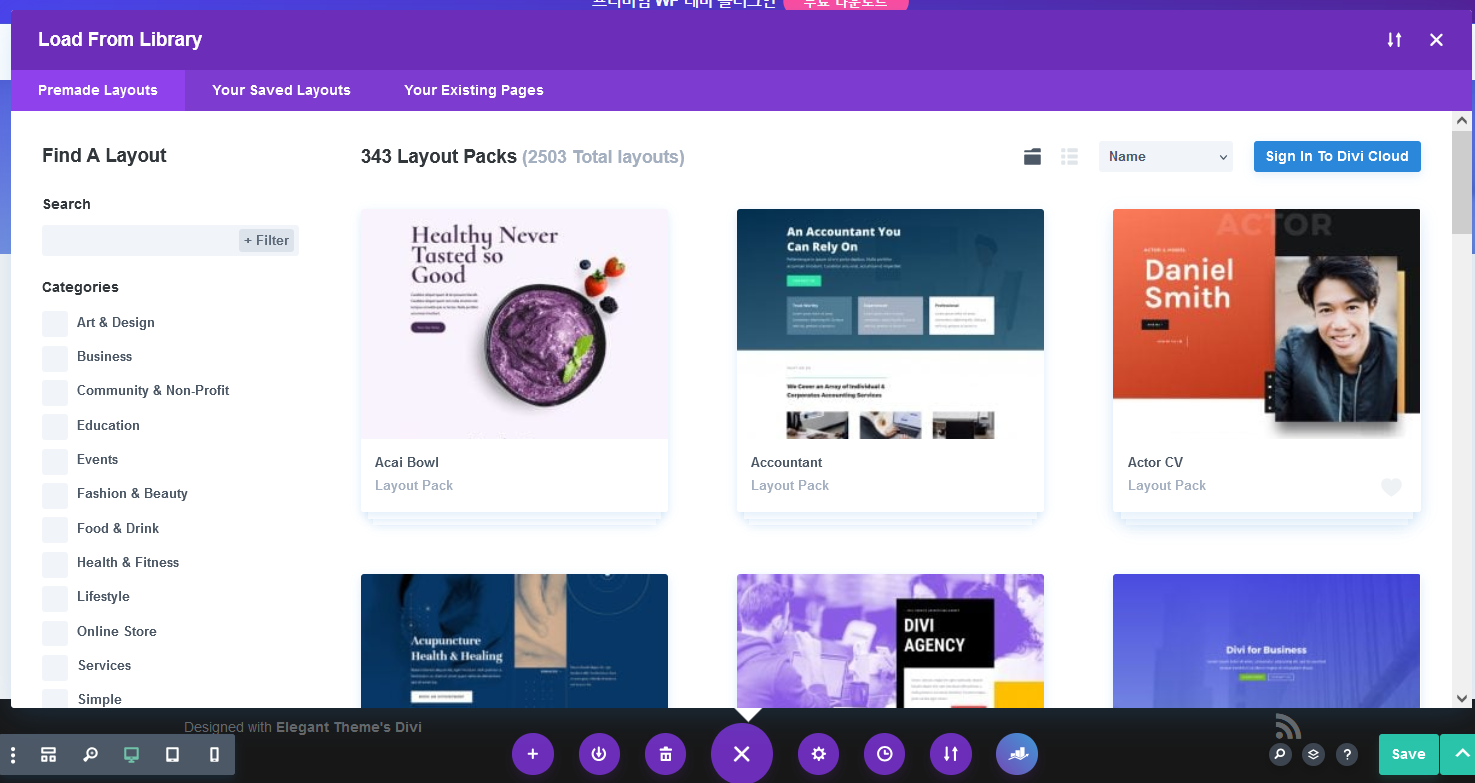Check the Education category
Image resolution: width=1475 pixels, height=783 pixels.
tap(55, 426)
